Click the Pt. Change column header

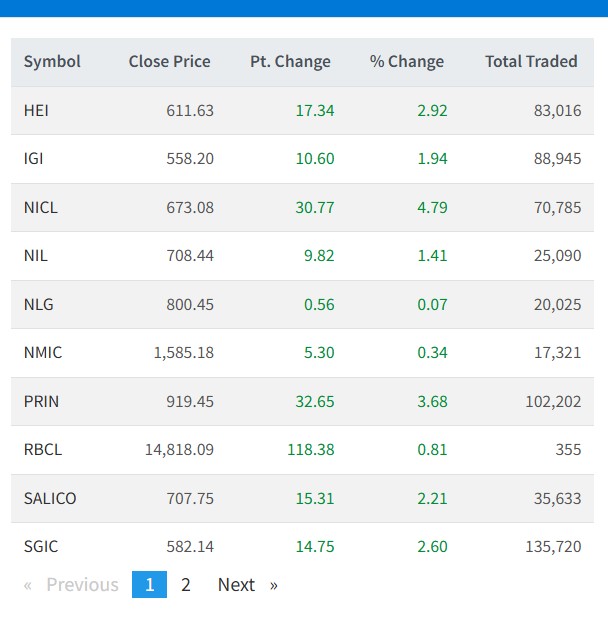point(290,62)
